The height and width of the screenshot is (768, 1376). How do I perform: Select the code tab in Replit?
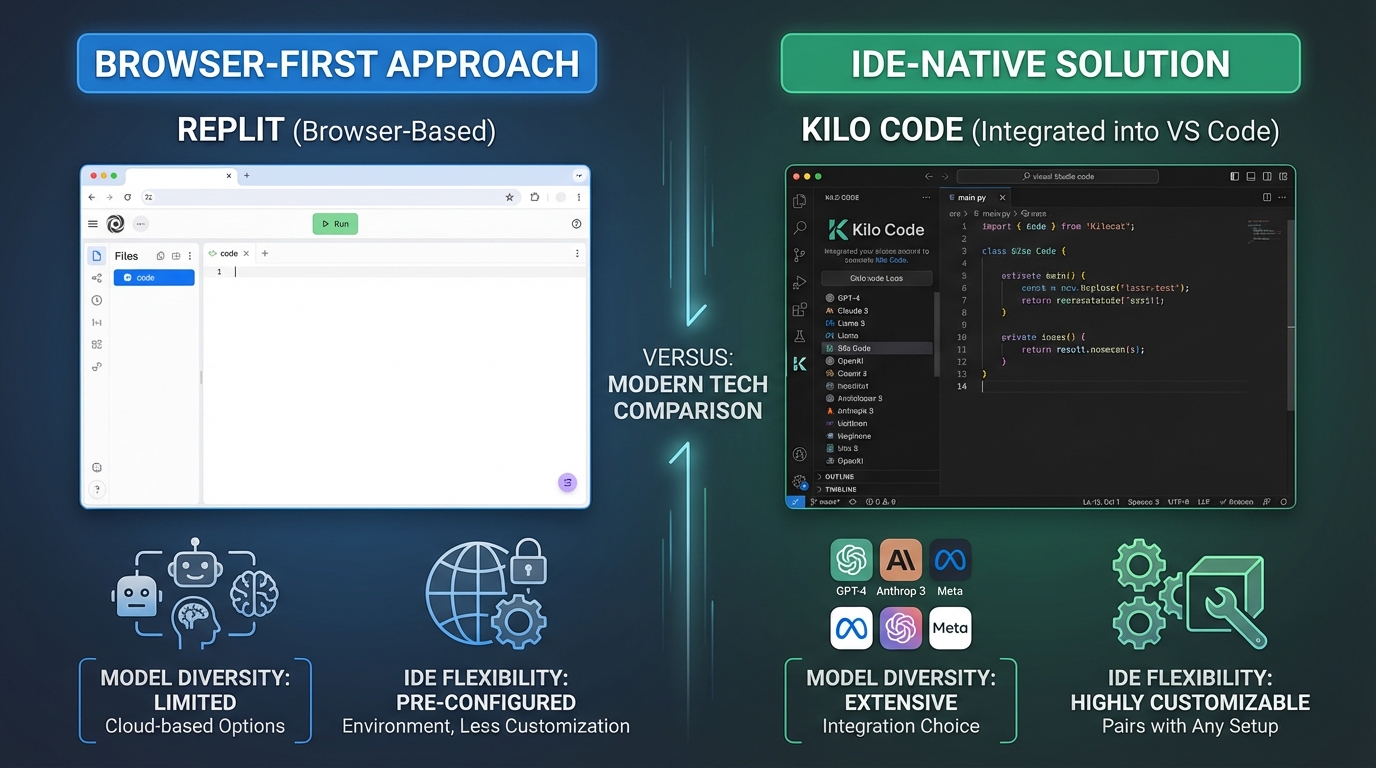tap(229, 253)
